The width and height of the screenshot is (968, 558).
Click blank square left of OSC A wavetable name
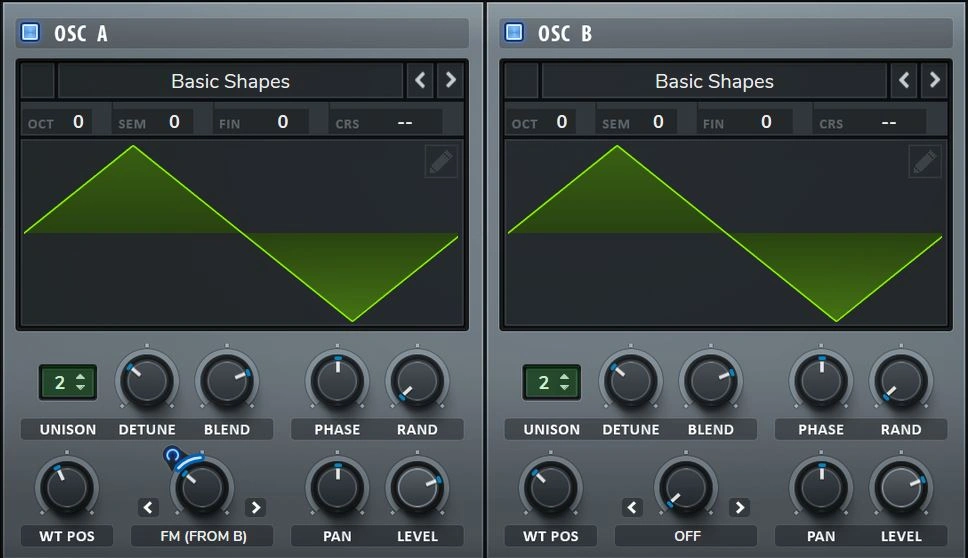(x=38, y=81)
